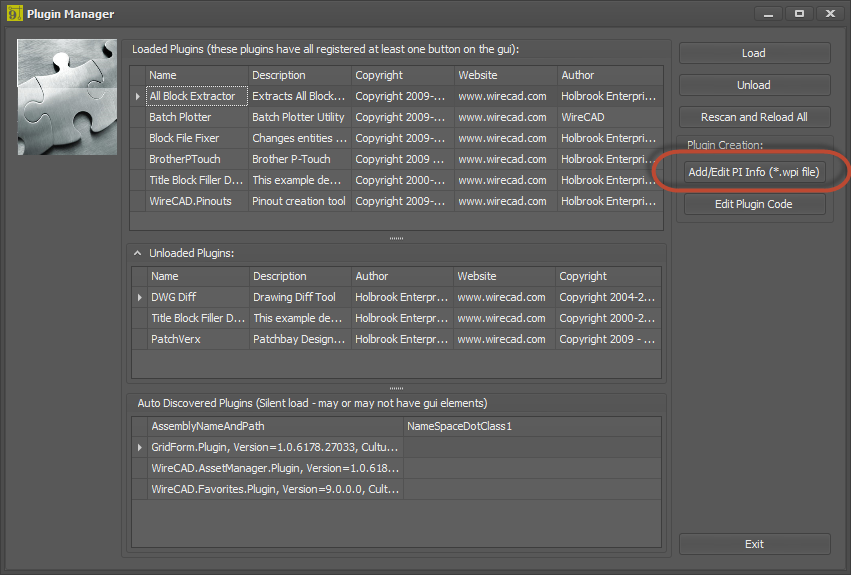This screenshot has width=851, height=575.
Task: Select the WireCAD.Pinouts plugin
Action: [x=197, y=201]
